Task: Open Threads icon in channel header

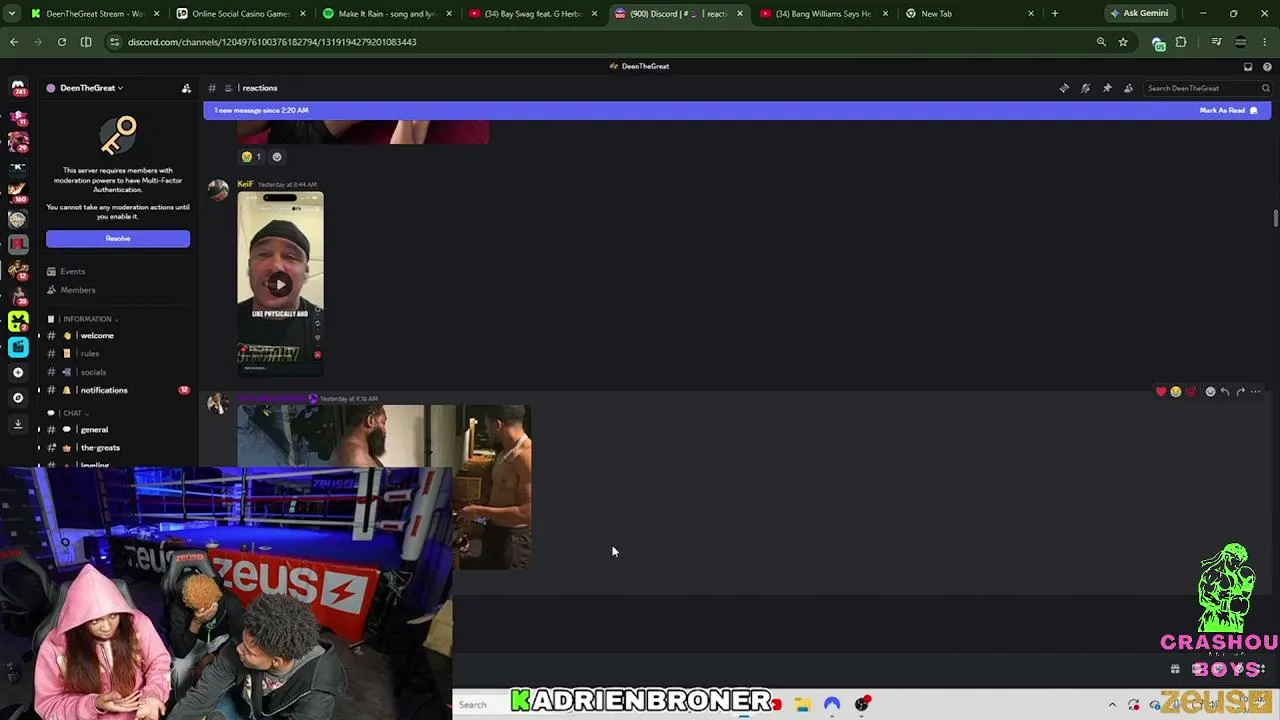Action: tap(1064, 88)
